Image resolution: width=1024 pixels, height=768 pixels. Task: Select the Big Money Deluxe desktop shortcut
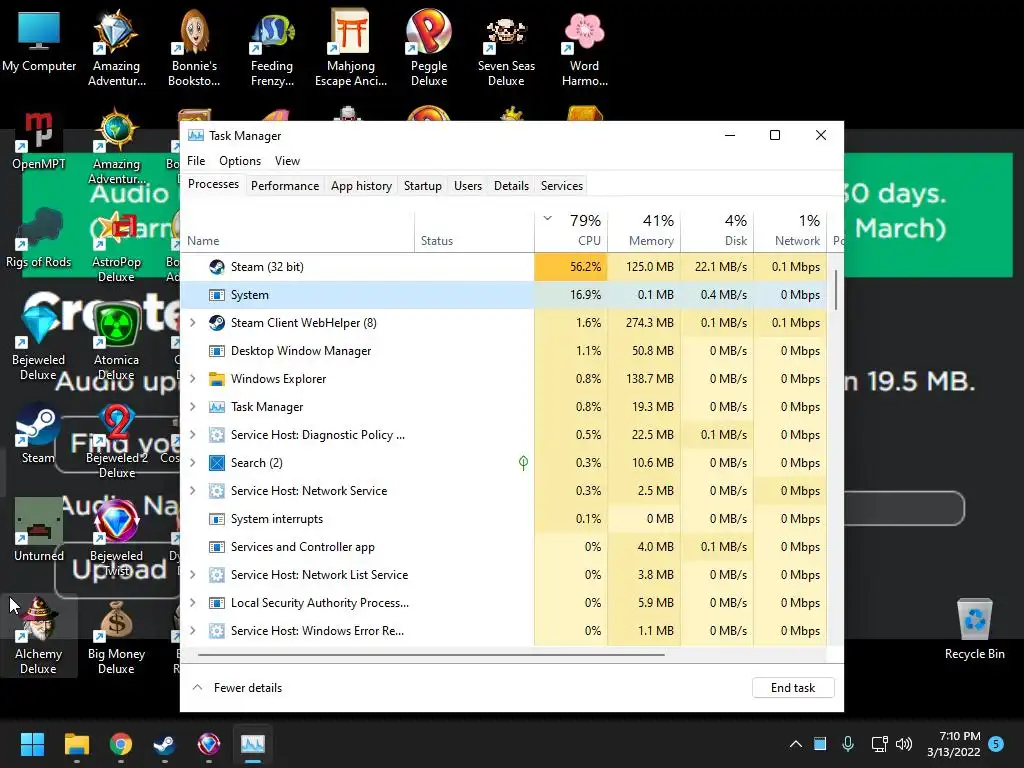click(116, 637)
